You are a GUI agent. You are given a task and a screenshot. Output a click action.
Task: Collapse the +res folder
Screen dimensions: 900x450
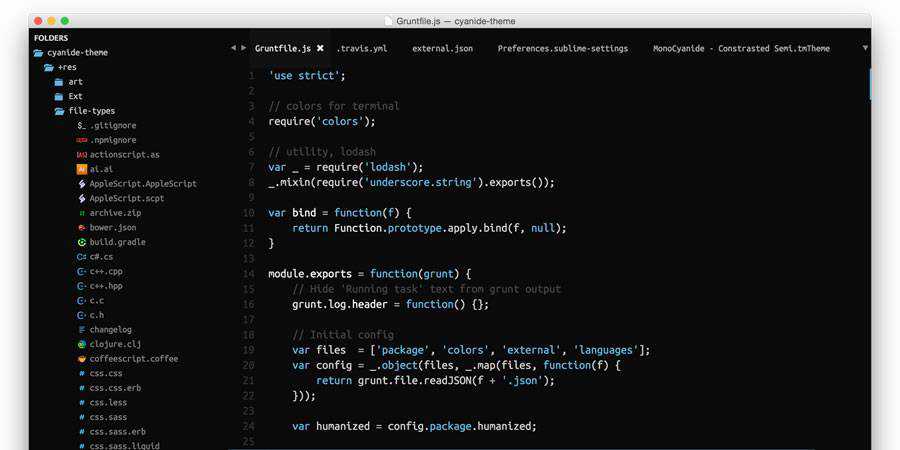point(49,67)
